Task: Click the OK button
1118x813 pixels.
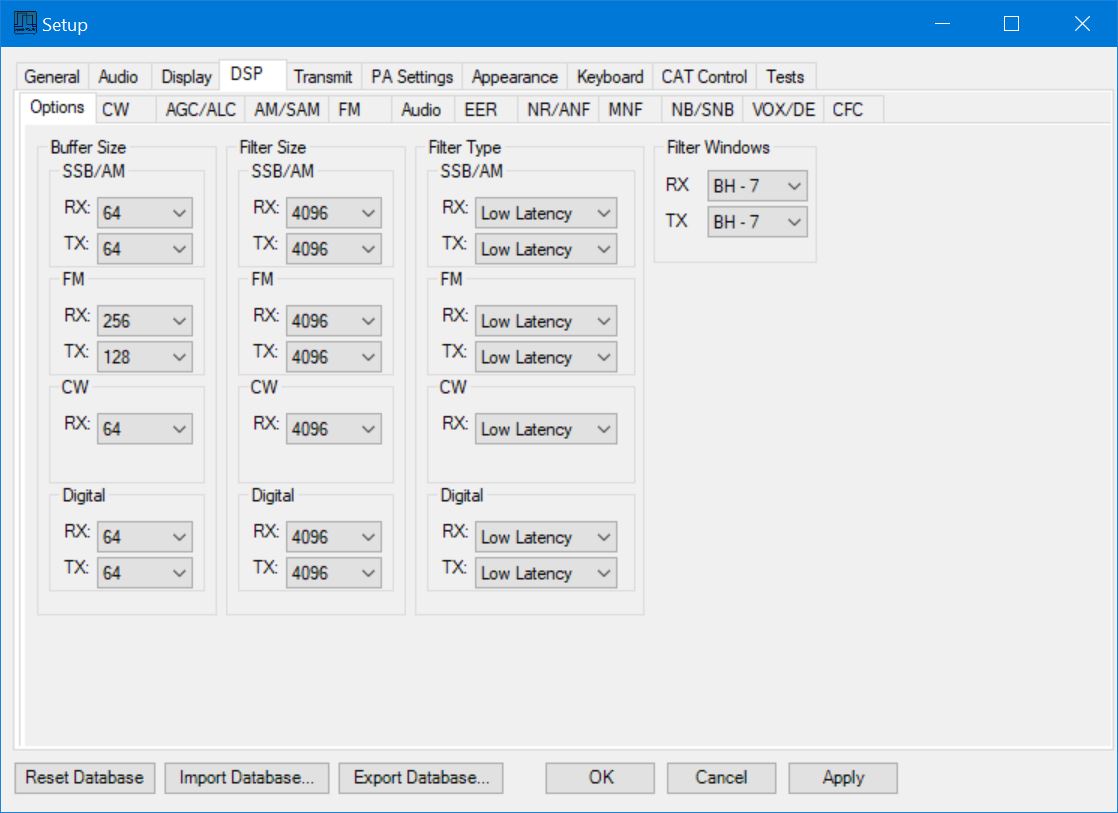Action: click(x=600, y=778)
